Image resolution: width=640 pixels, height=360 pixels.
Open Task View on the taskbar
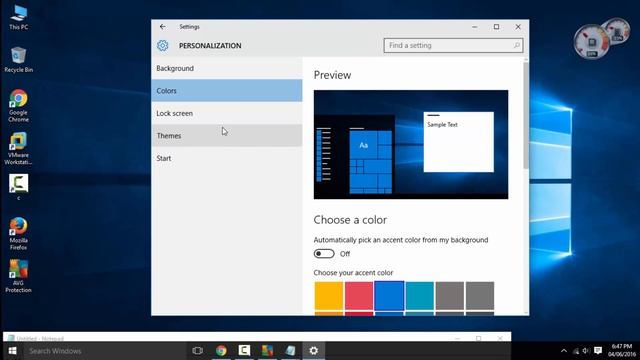[198, 351]
